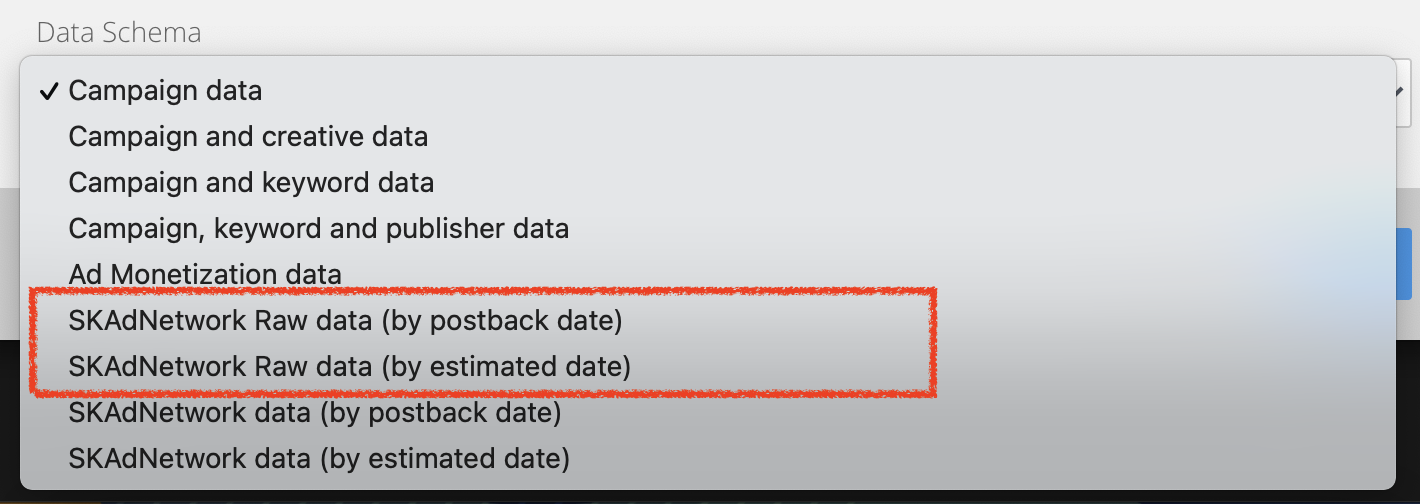Select SKAdNetwork Raw data by estimated date
This screenshot has height=504, width=1420.
click(x=349, y=367)
